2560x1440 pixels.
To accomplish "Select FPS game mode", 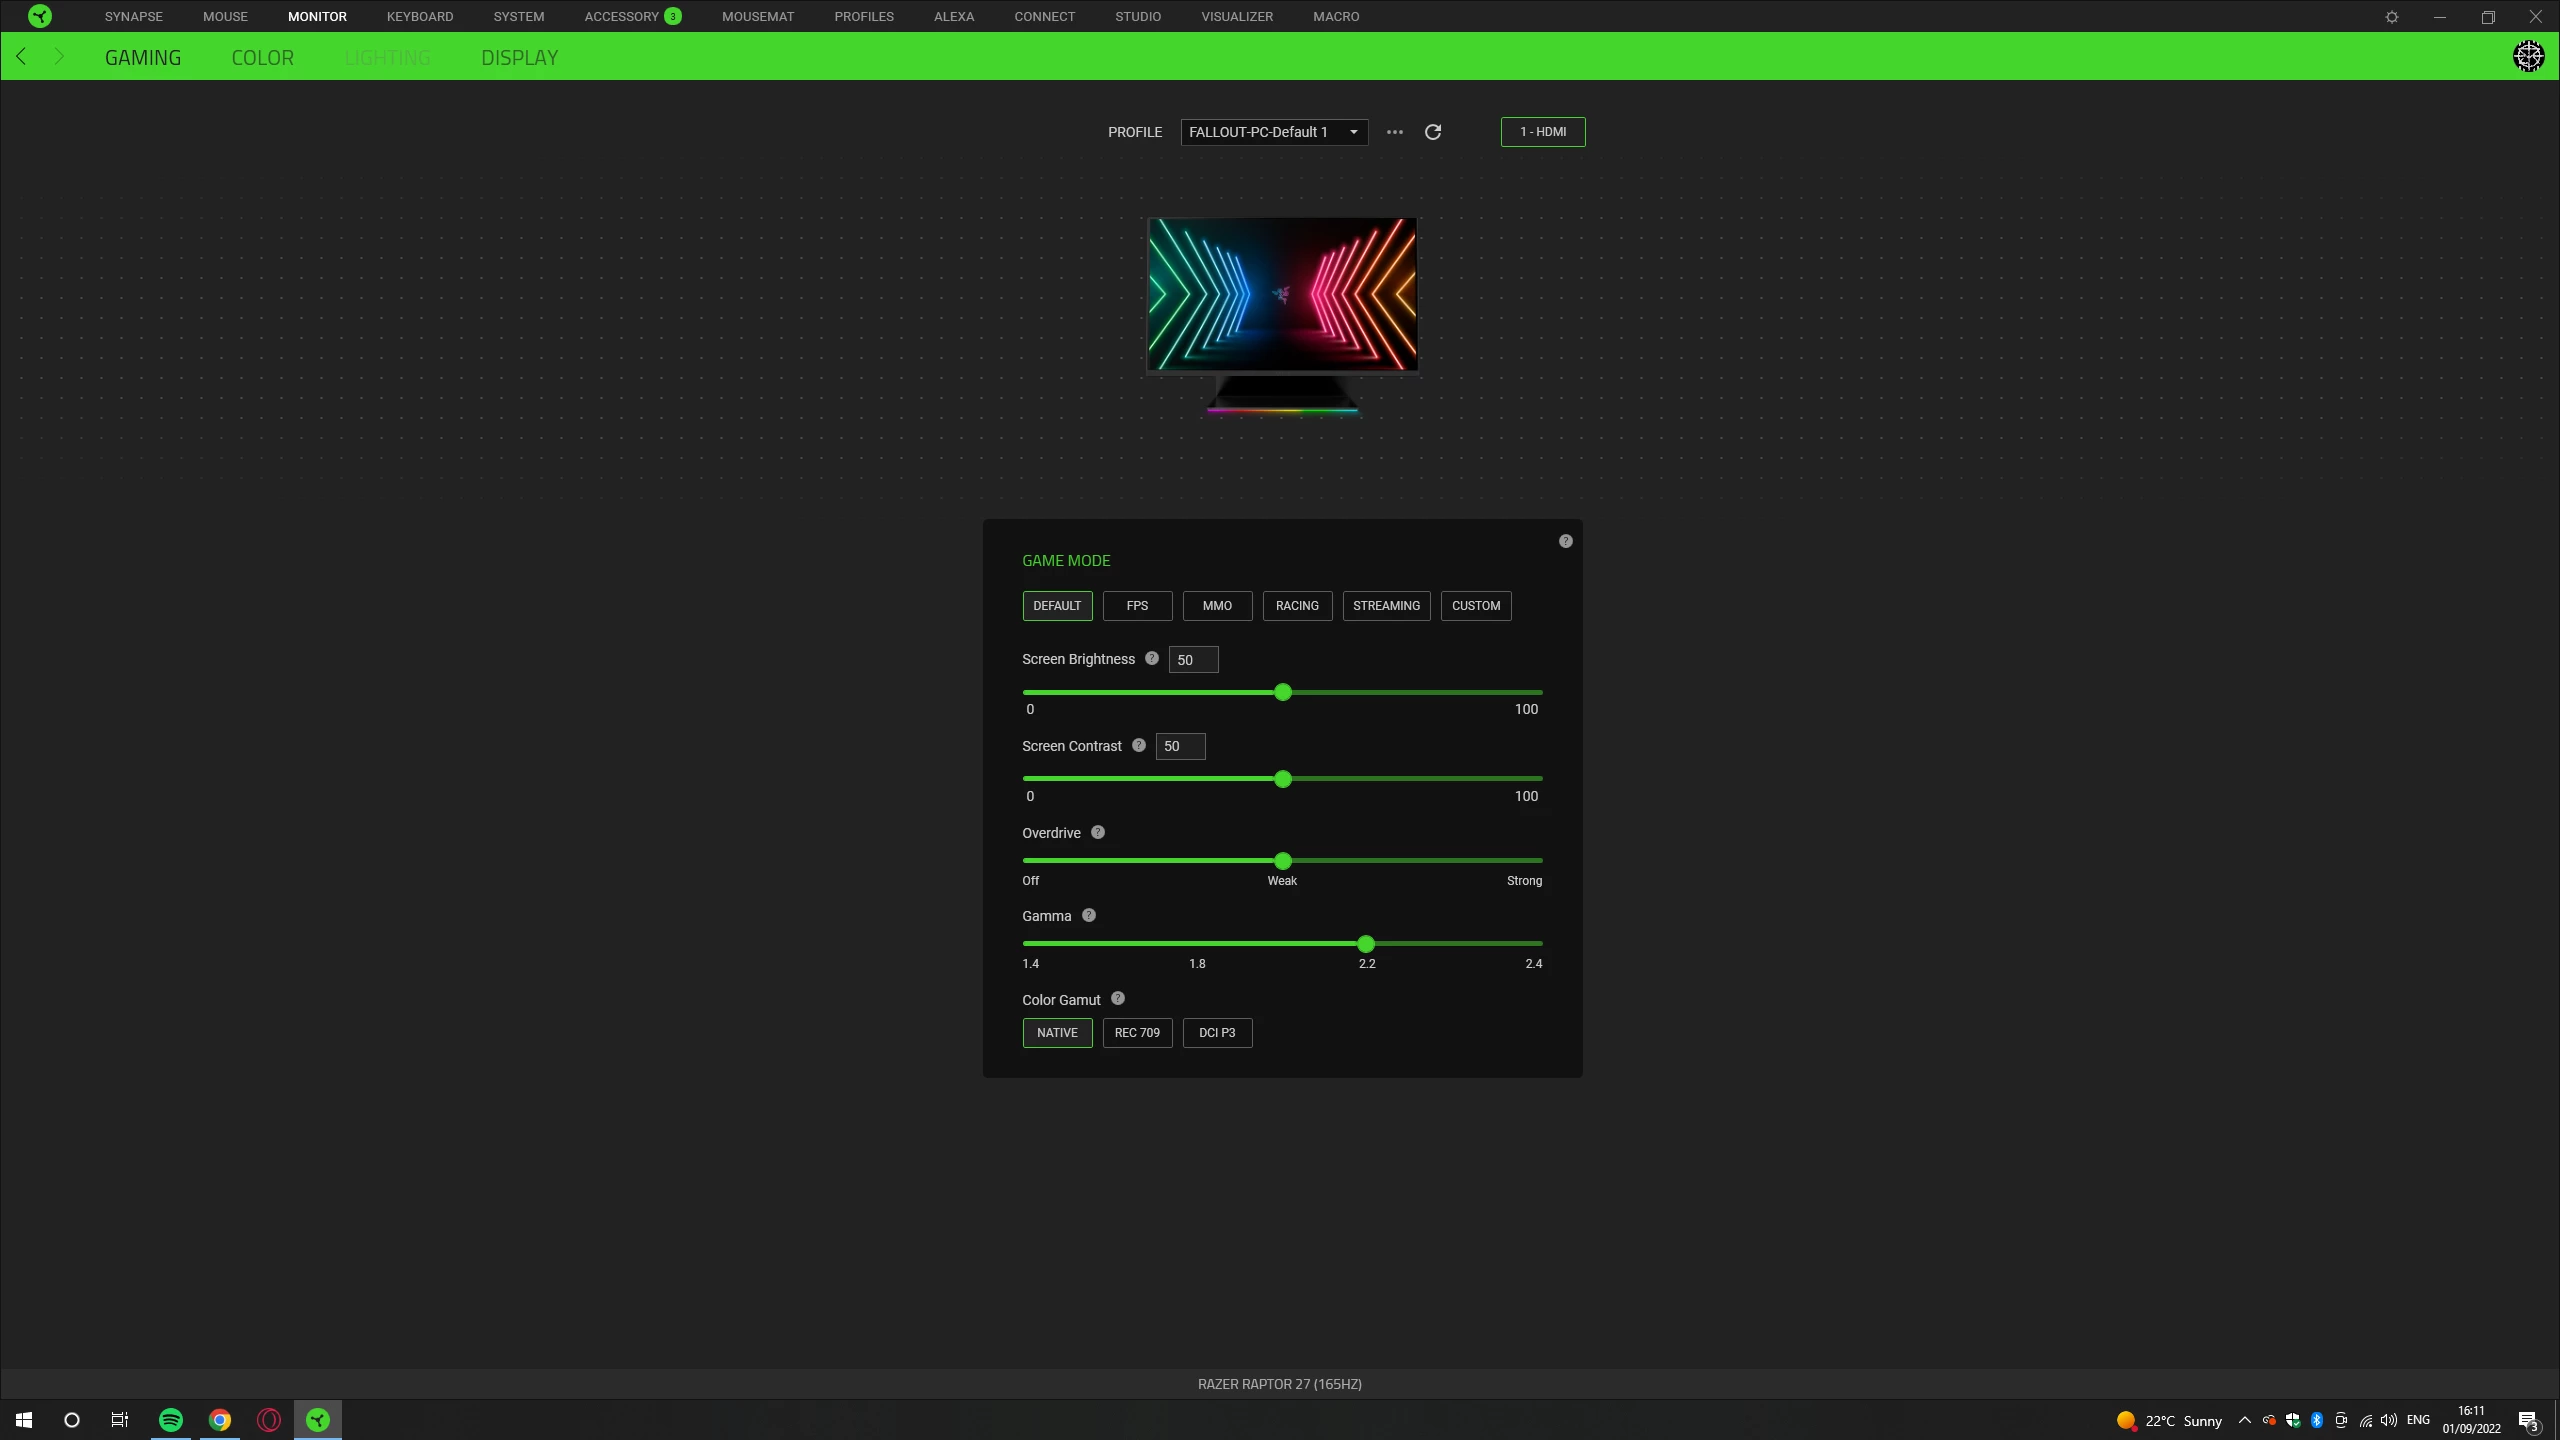I will pyautogui.click(x=1137, y=606).
